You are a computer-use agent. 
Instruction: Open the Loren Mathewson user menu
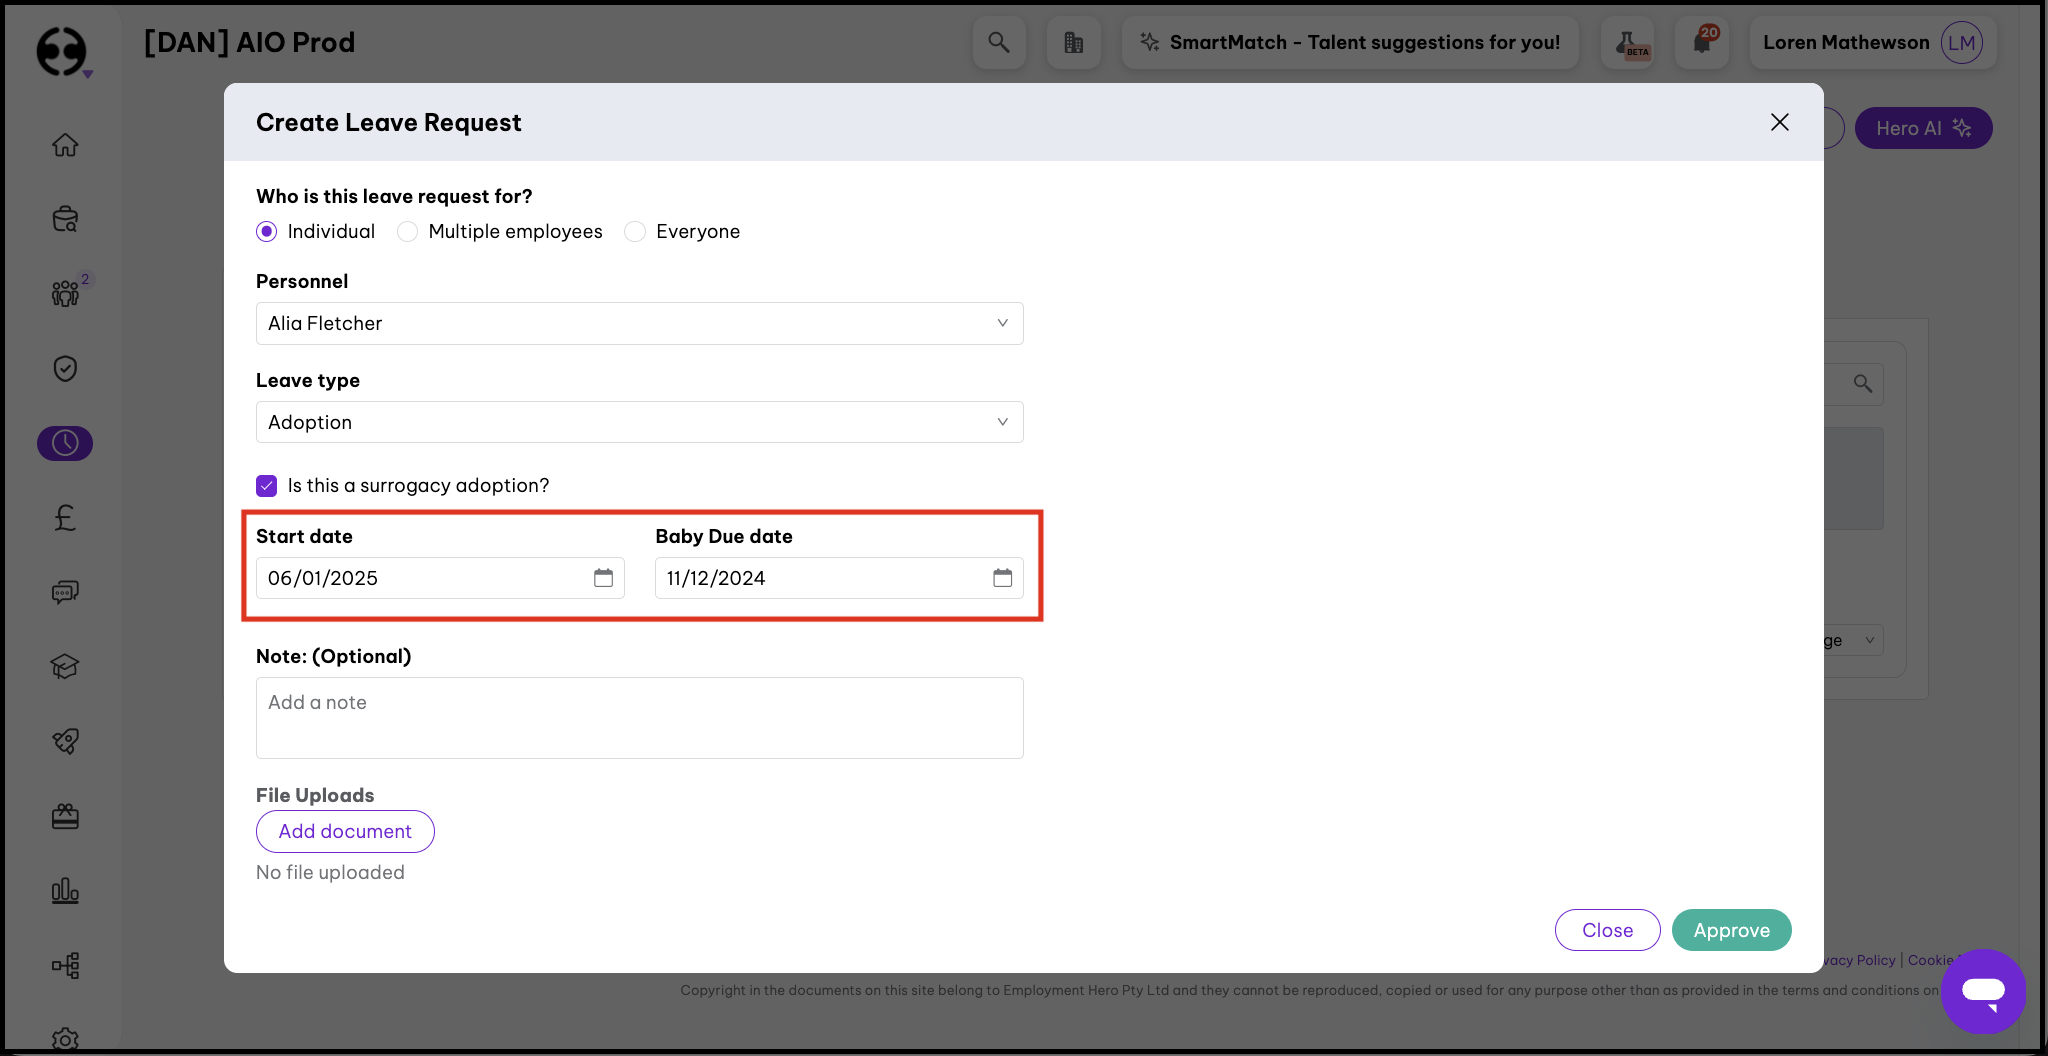pos(1872,42)
